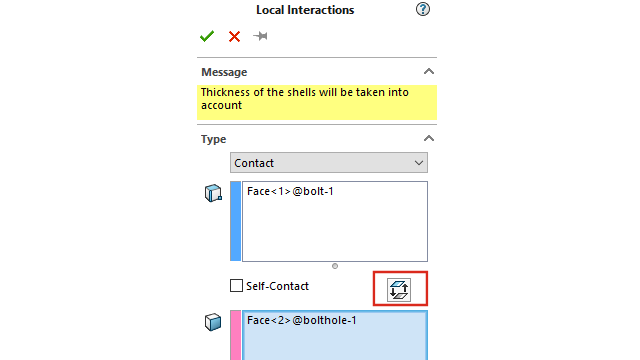Click the Message section header label

click(x=224, y=72)
